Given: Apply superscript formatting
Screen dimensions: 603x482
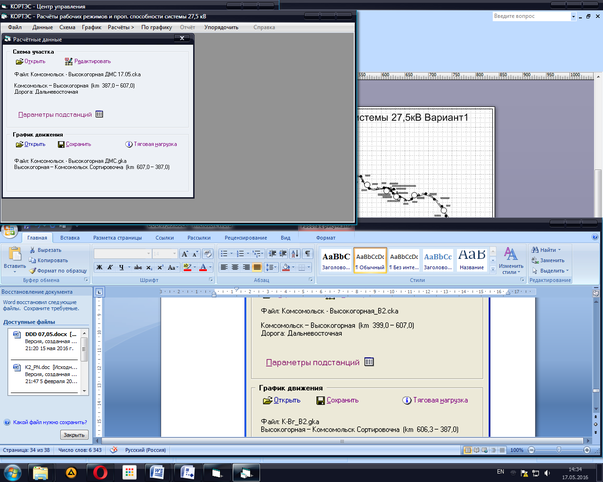Looking at the screenshot, I should click(160, 267).
